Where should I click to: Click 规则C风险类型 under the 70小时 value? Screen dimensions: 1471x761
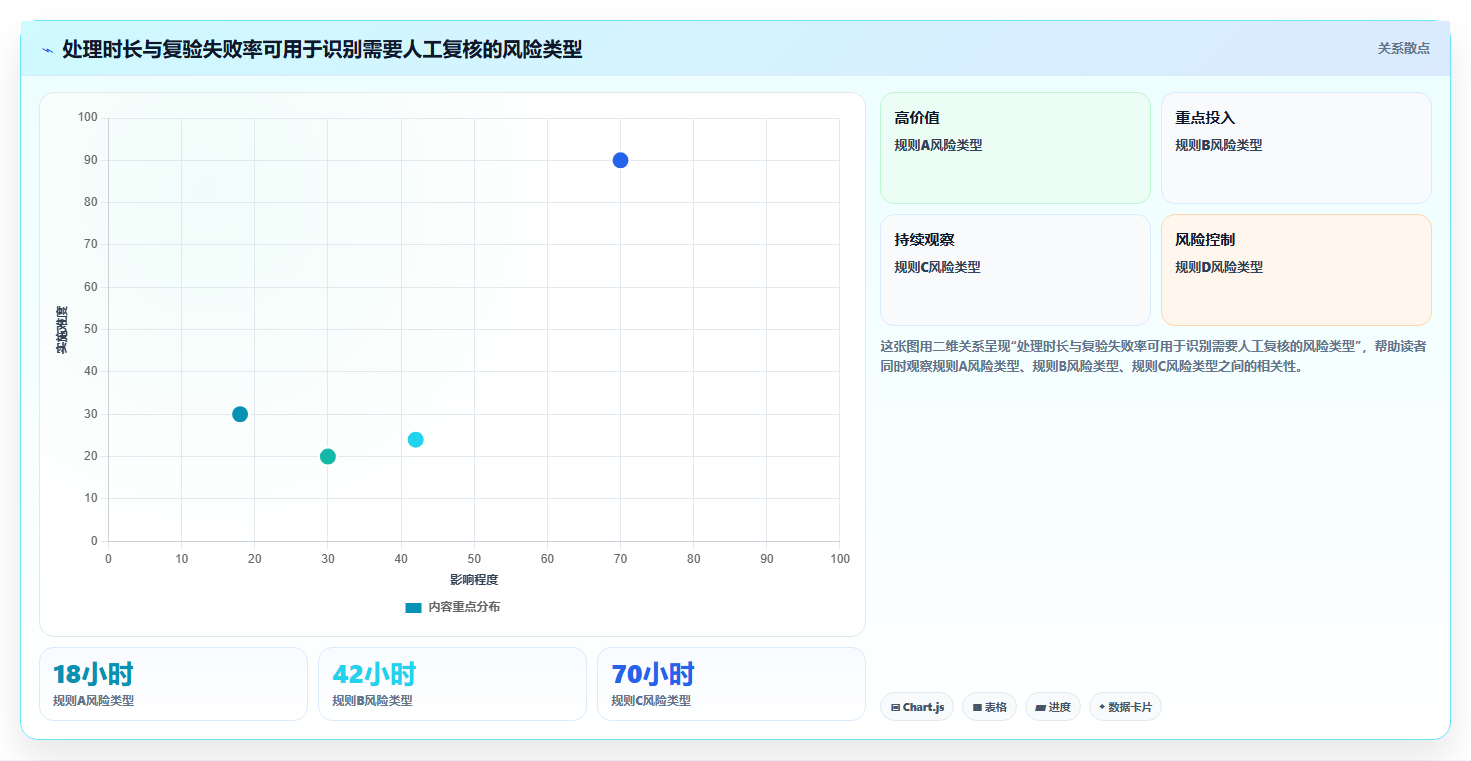[x=651, y=701]
